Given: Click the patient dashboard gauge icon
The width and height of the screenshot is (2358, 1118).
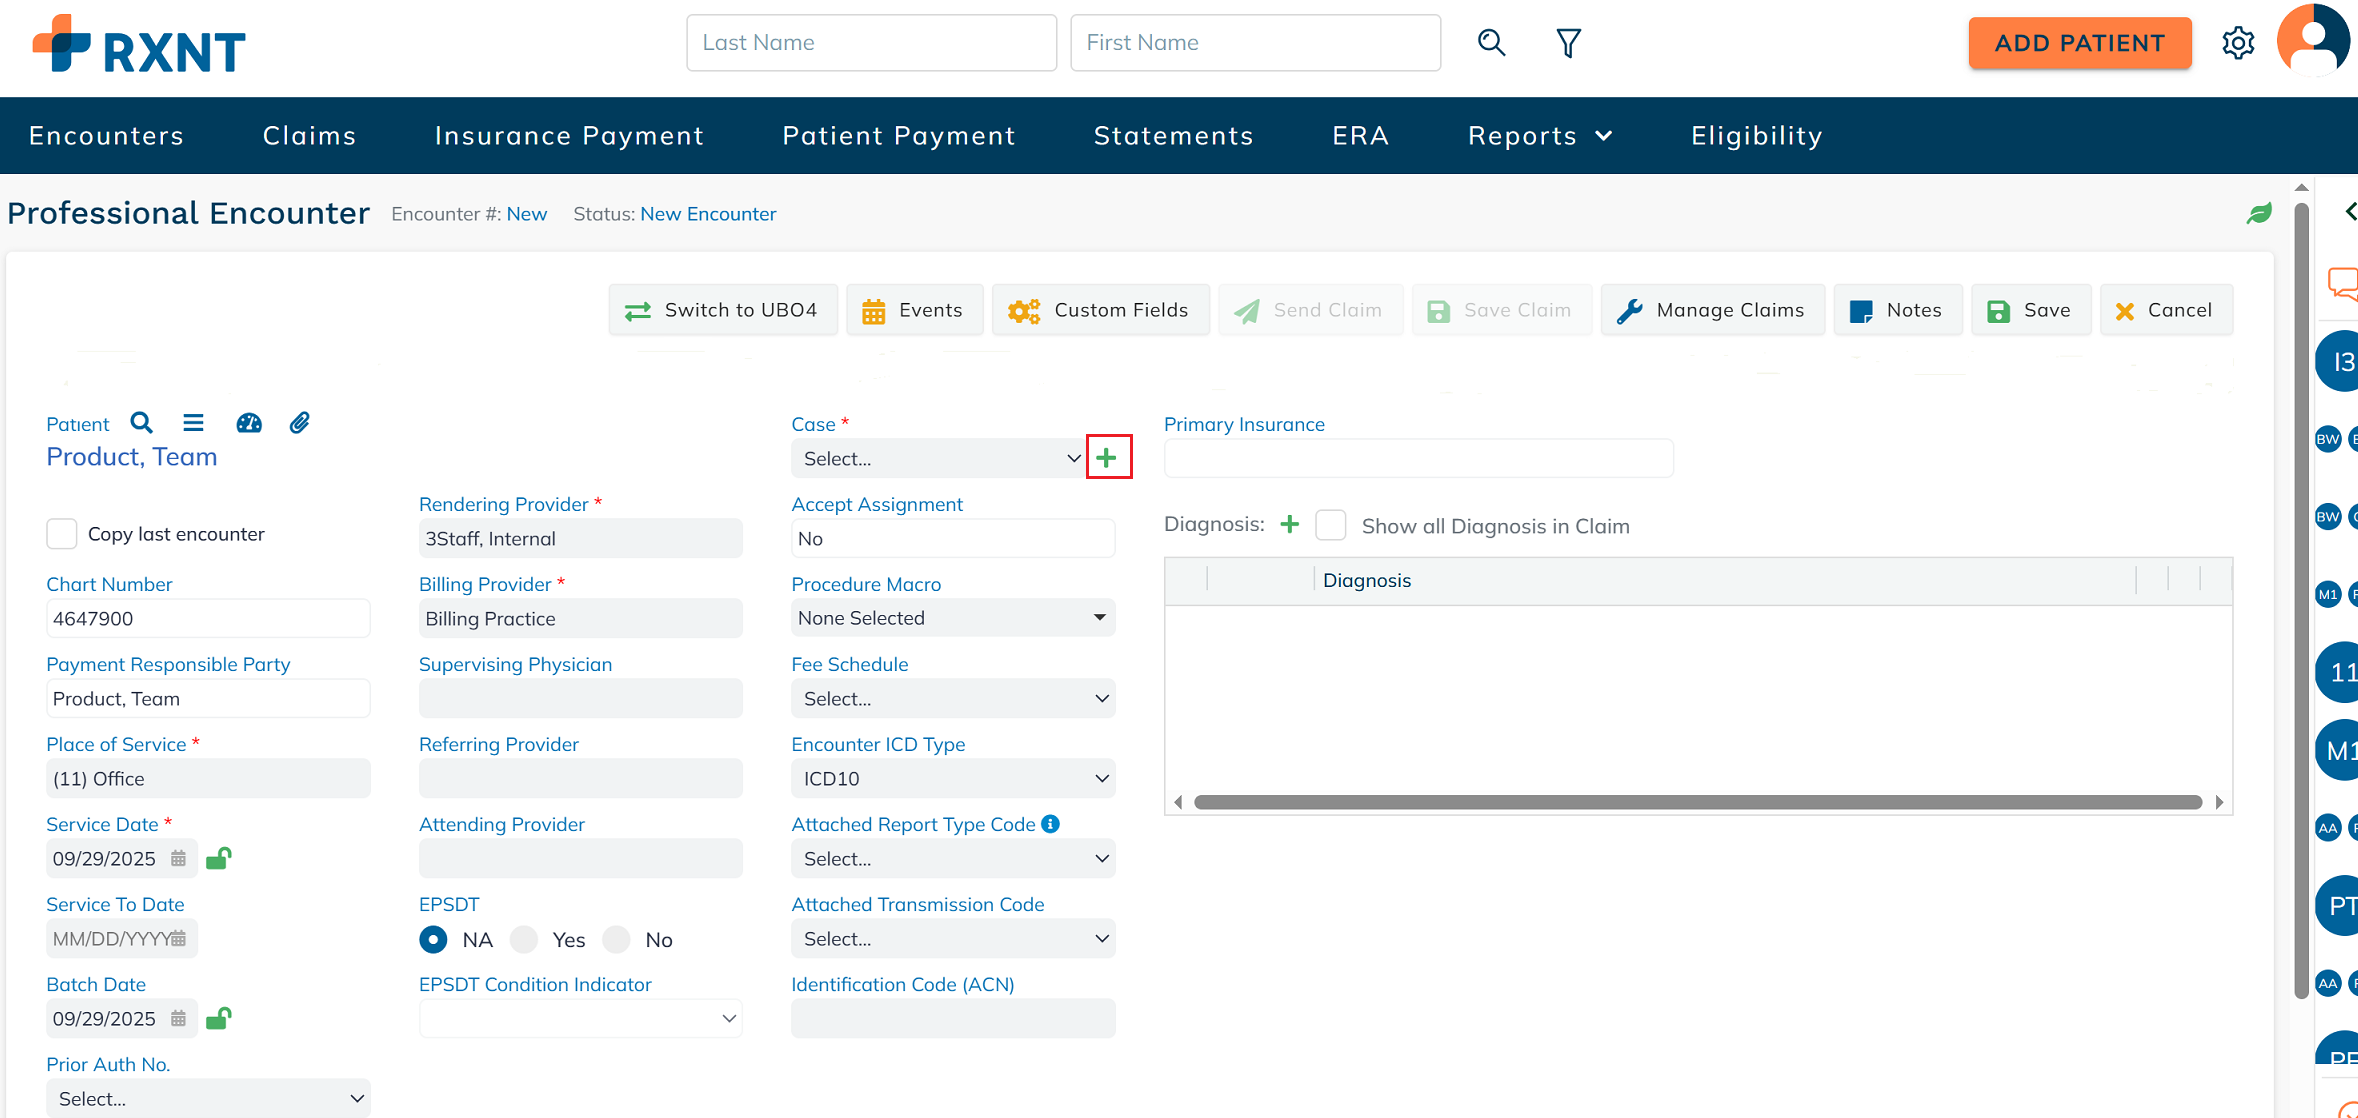Looking at the screenshot, I should pyautogui.click(x=249, y=423).
